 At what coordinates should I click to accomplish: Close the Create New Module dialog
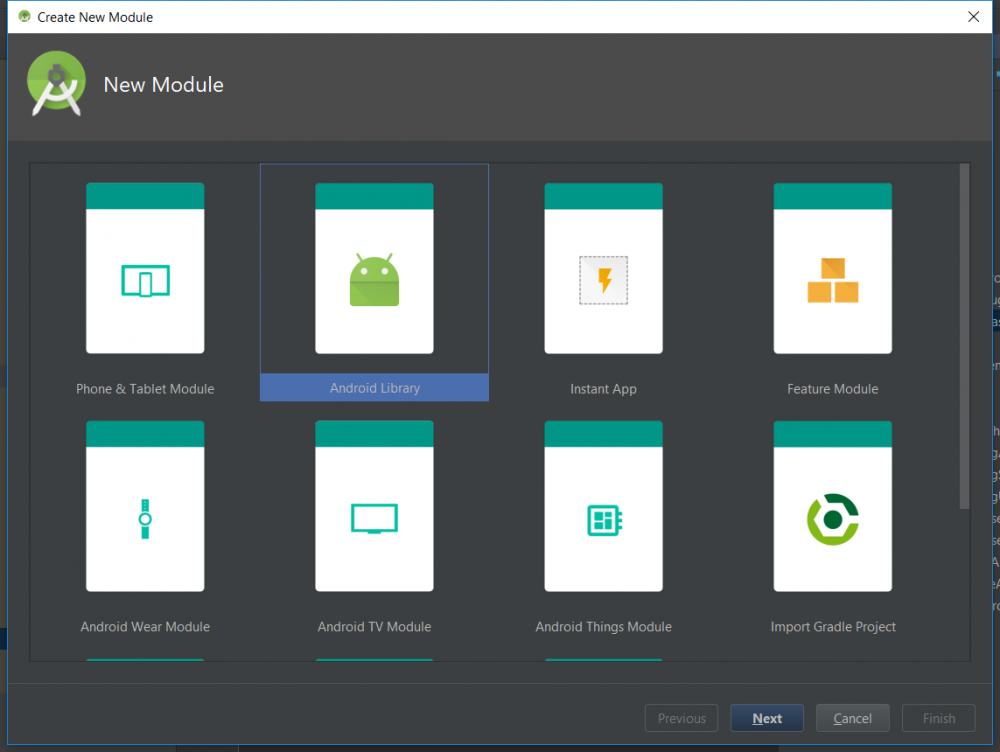[973, 17]
